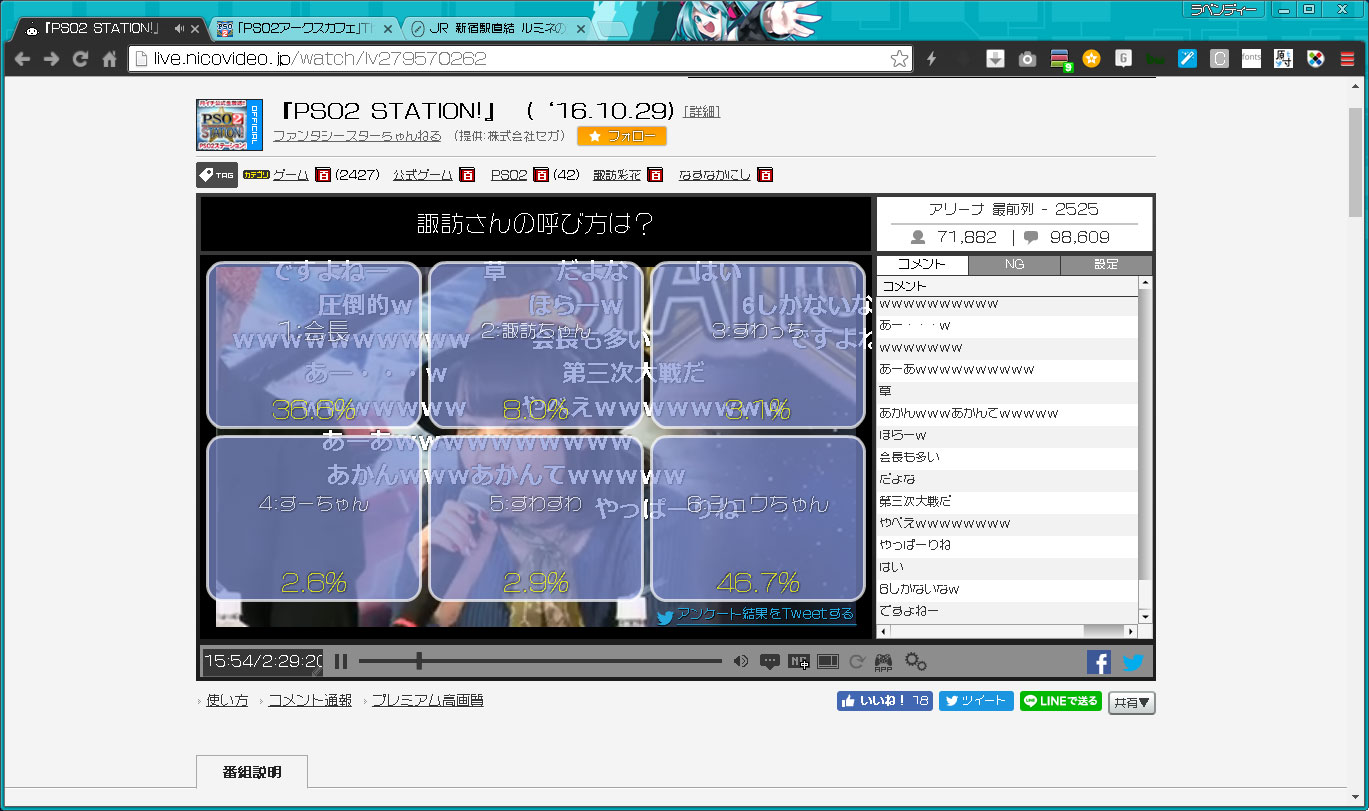Open the 詳細 details link

[702, 111]
